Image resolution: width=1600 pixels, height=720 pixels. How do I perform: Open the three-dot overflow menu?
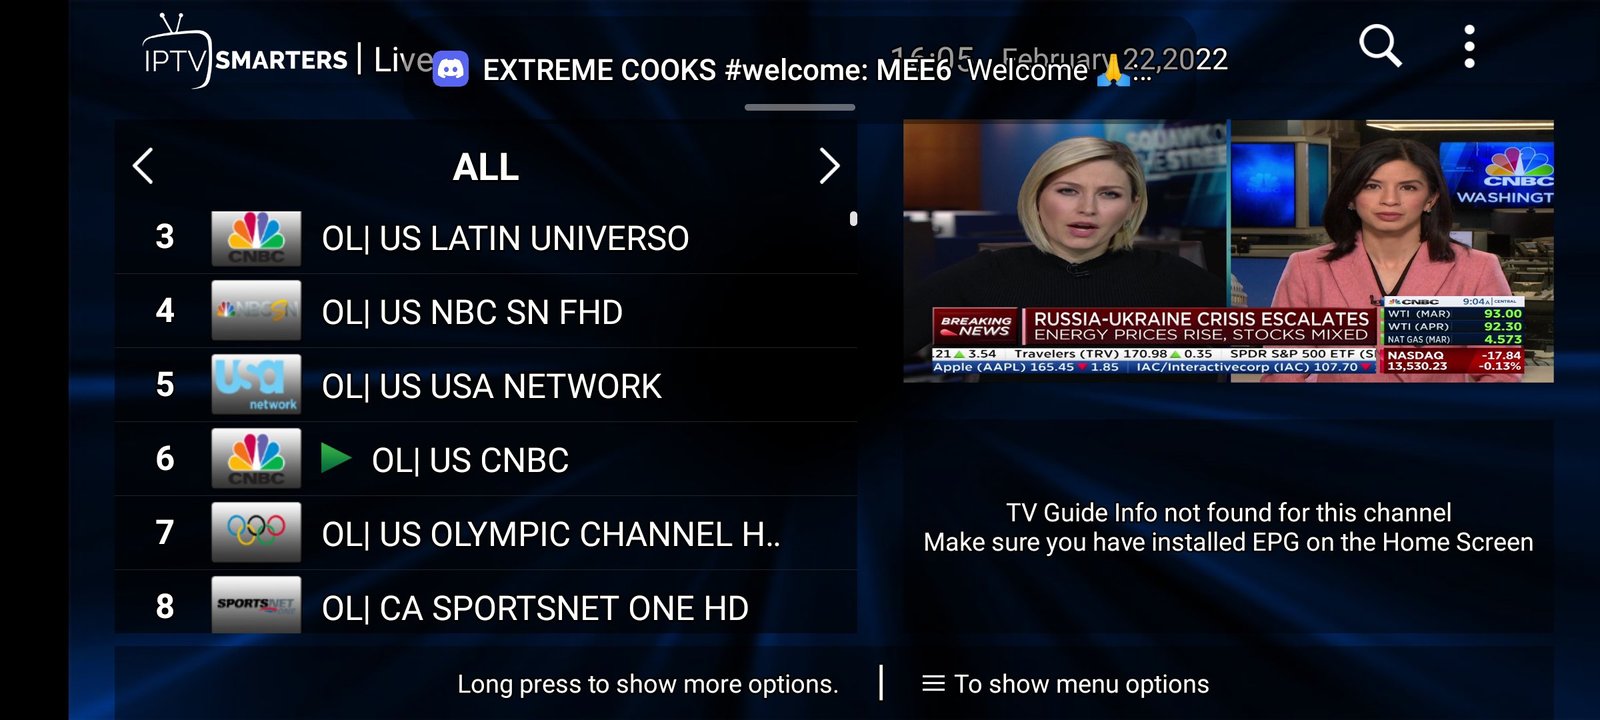coord(1468,47)
